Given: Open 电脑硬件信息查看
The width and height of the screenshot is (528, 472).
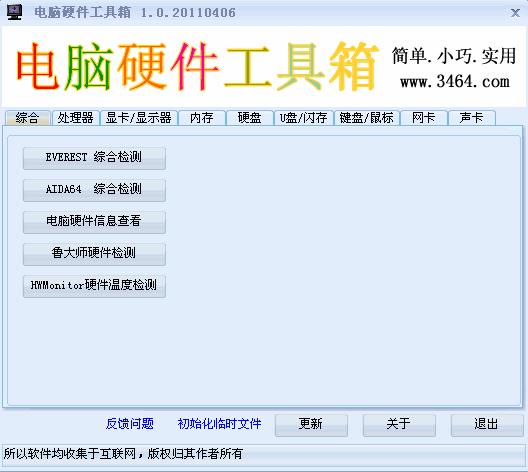Looking at the screenshot, I should tap(94, 222).
